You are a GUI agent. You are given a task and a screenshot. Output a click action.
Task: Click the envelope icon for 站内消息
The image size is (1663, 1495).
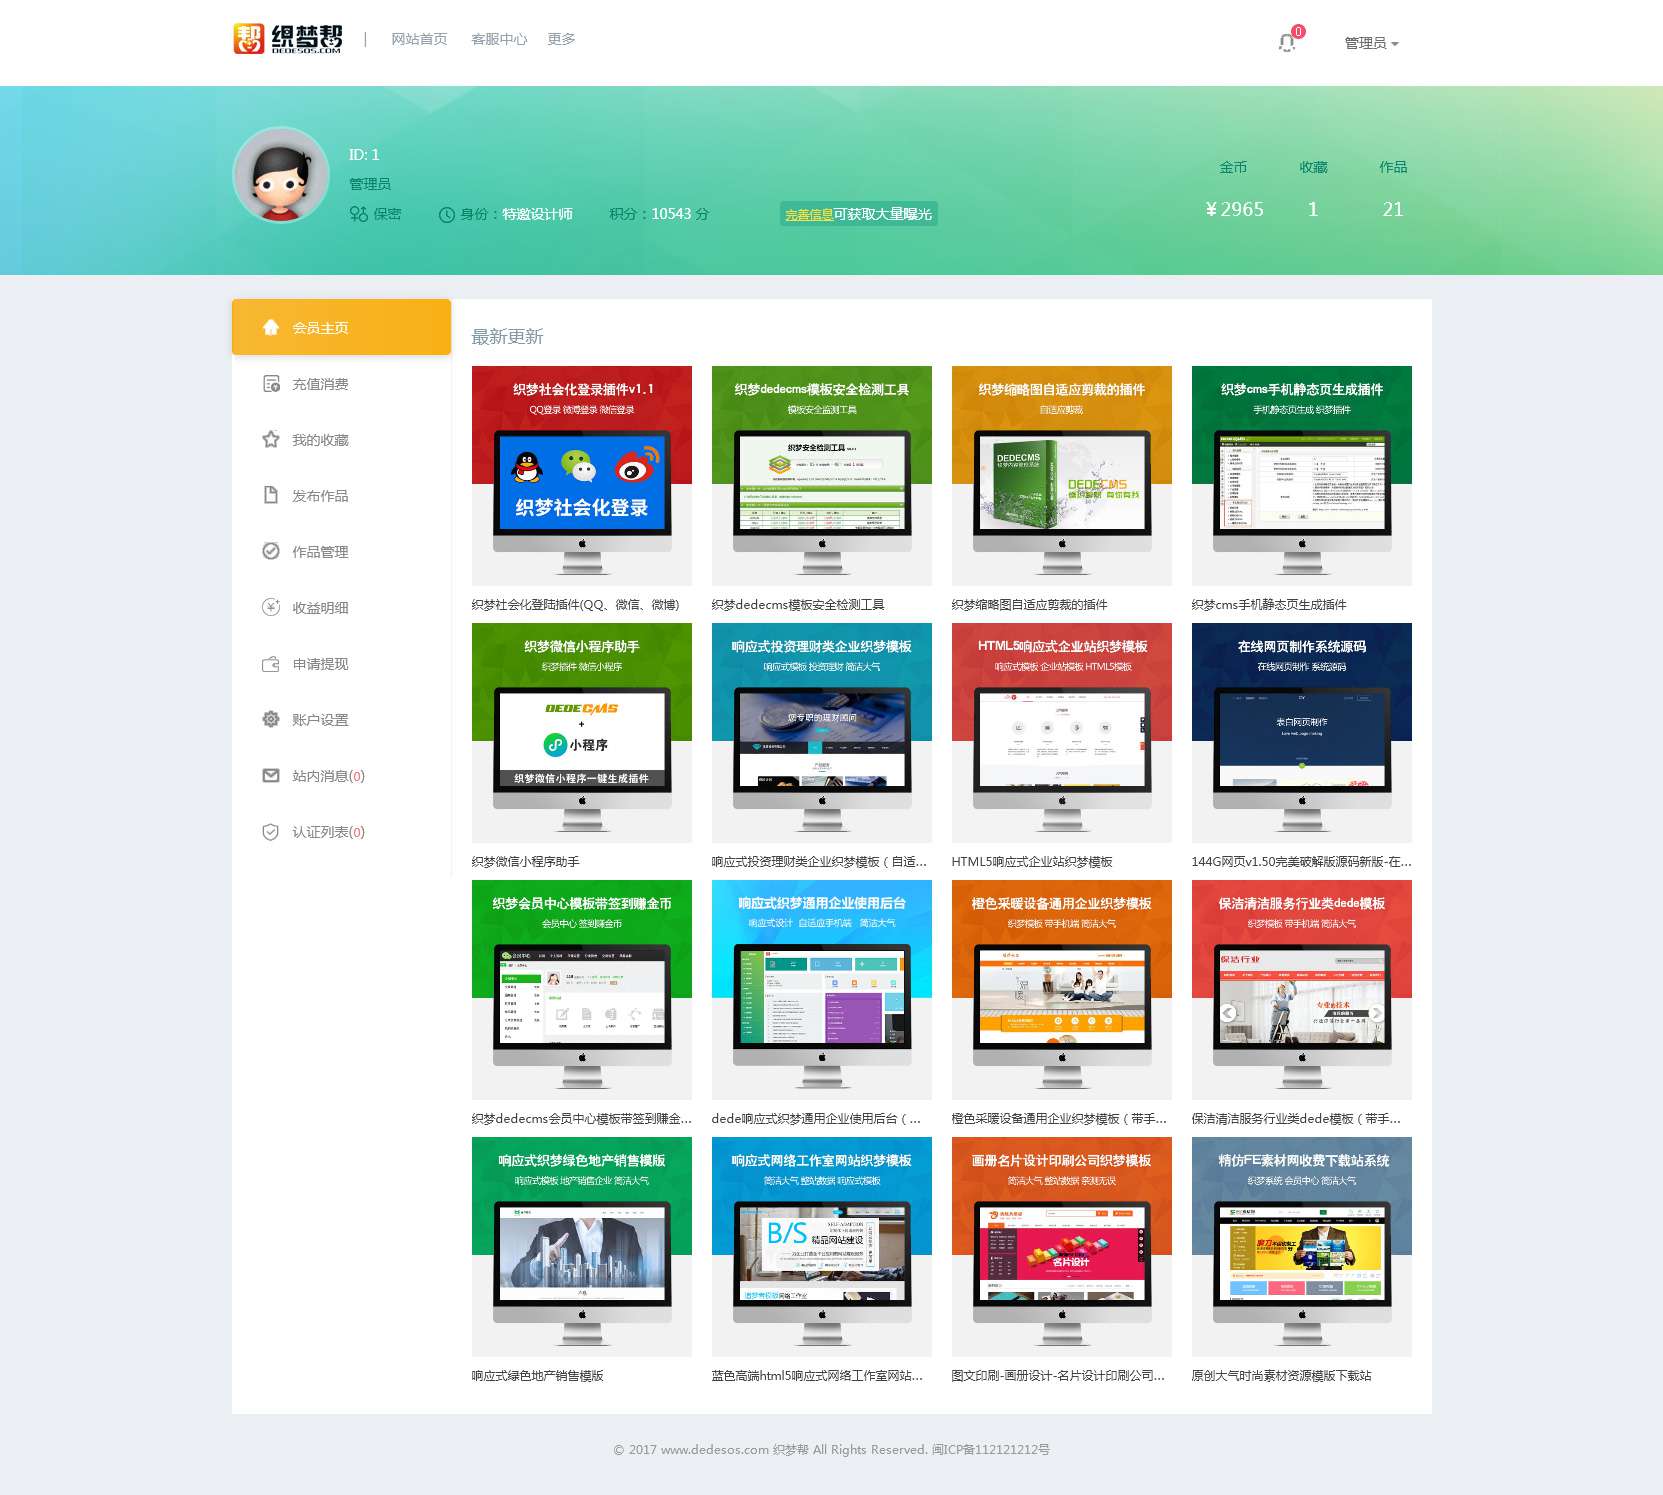click(x=271, y=775)
